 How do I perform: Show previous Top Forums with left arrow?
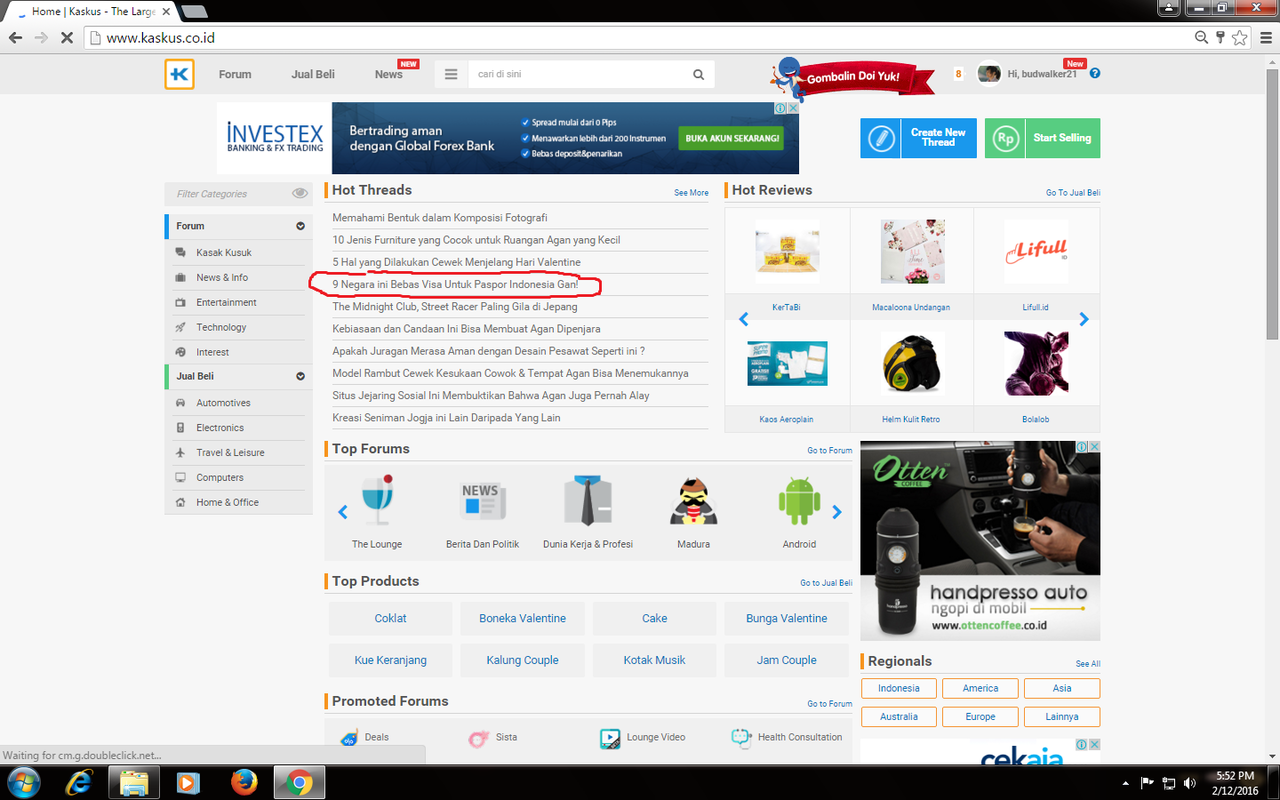pyautogui.click(x=342, y=512)
